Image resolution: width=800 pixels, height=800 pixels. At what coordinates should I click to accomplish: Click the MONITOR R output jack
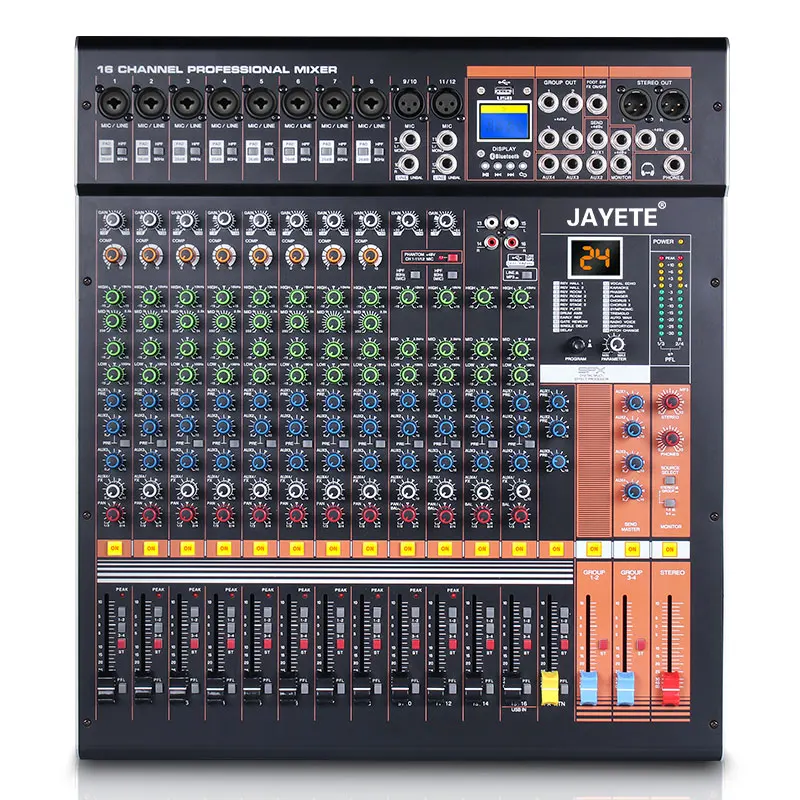click(620, 164)
